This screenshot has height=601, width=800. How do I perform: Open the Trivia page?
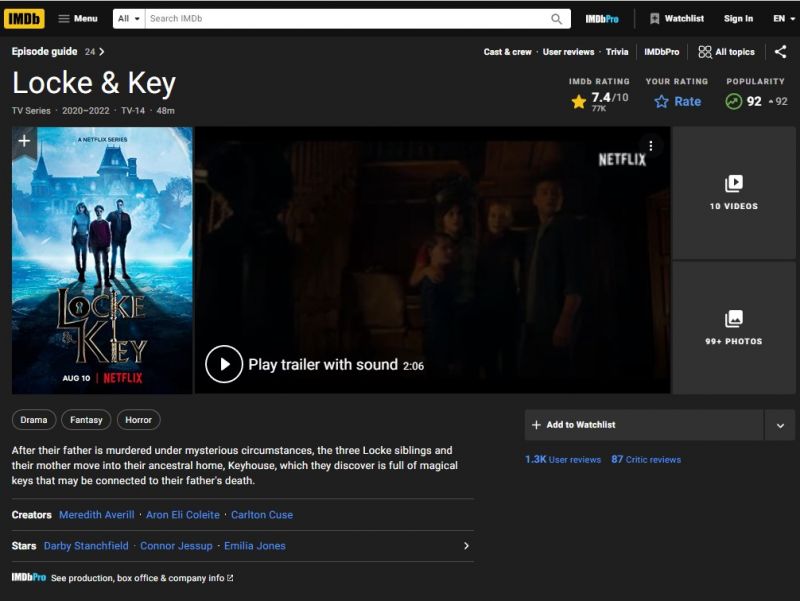(x=617, y=52)
